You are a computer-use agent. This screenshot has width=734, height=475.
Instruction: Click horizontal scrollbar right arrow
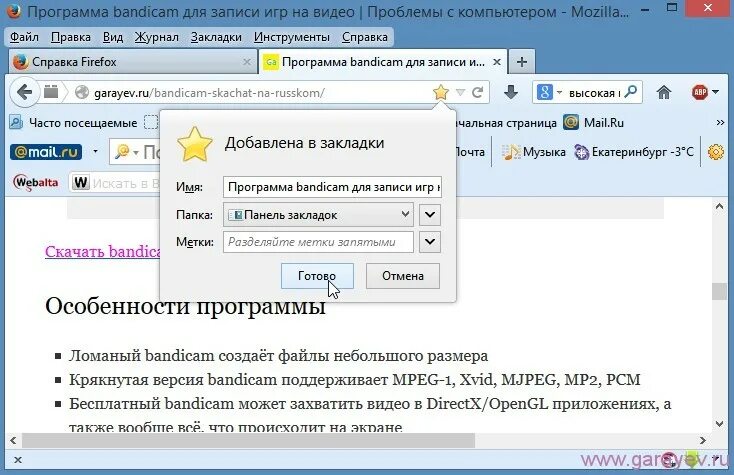(703, 440)
